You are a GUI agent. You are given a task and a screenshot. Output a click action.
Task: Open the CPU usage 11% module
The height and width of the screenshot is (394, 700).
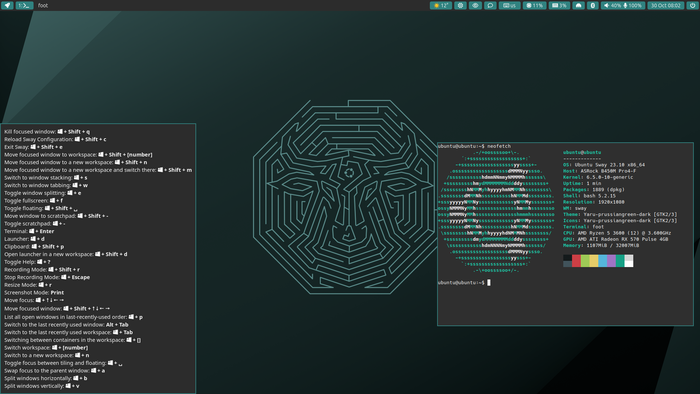click(534, 5)
